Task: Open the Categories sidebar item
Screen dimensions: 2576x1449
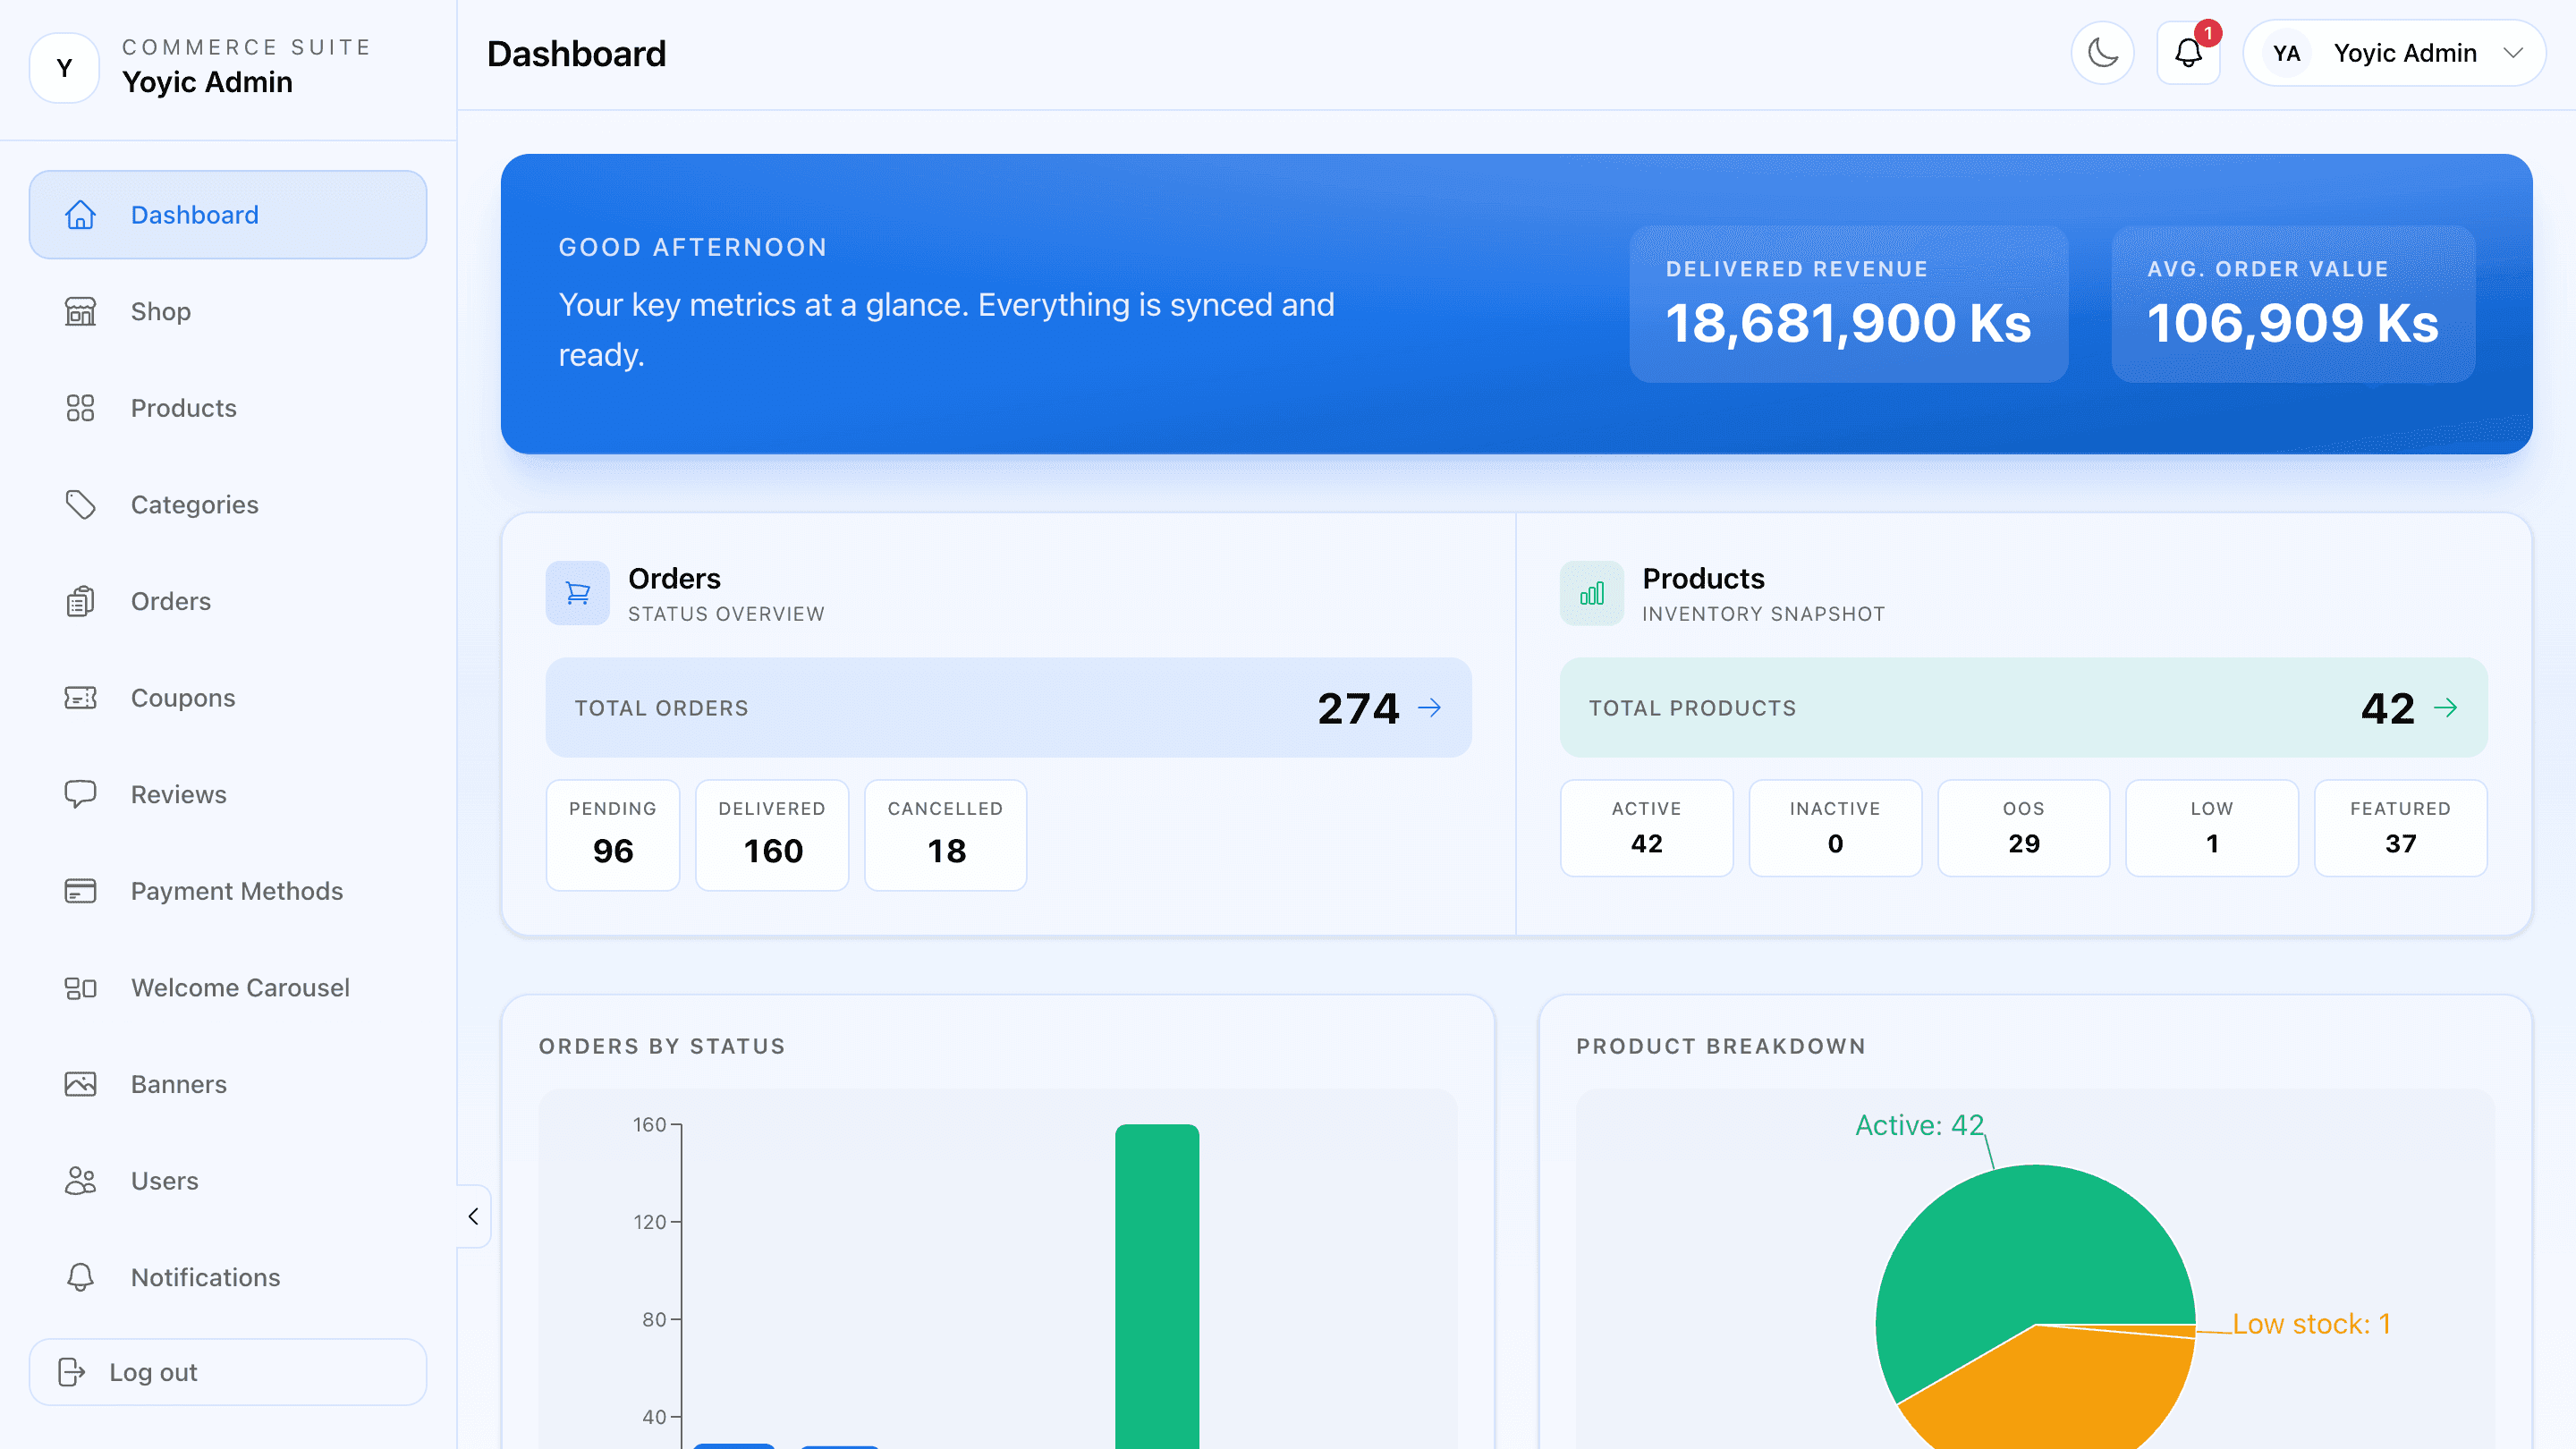Action: tap(228, 505)
